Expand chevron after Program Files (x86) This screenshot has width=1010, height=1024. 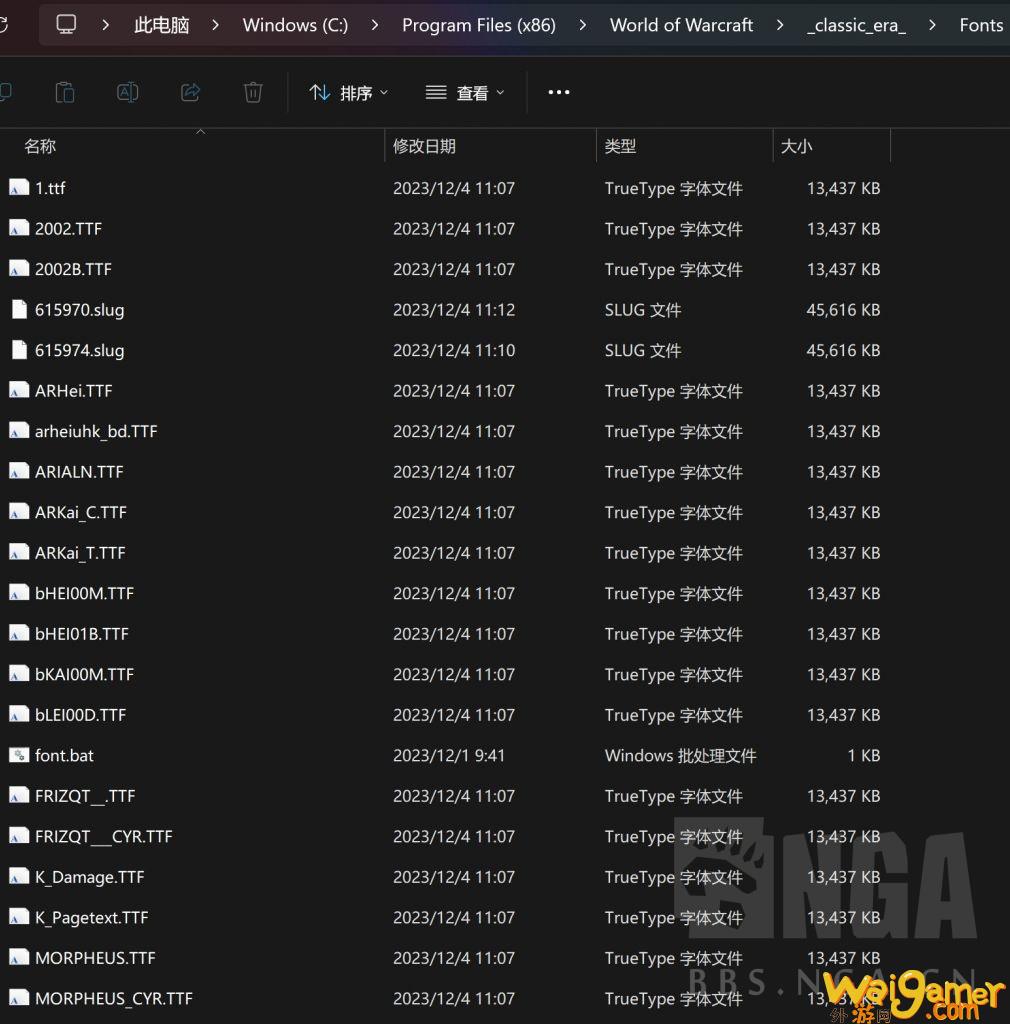click(x=582, y=25)
